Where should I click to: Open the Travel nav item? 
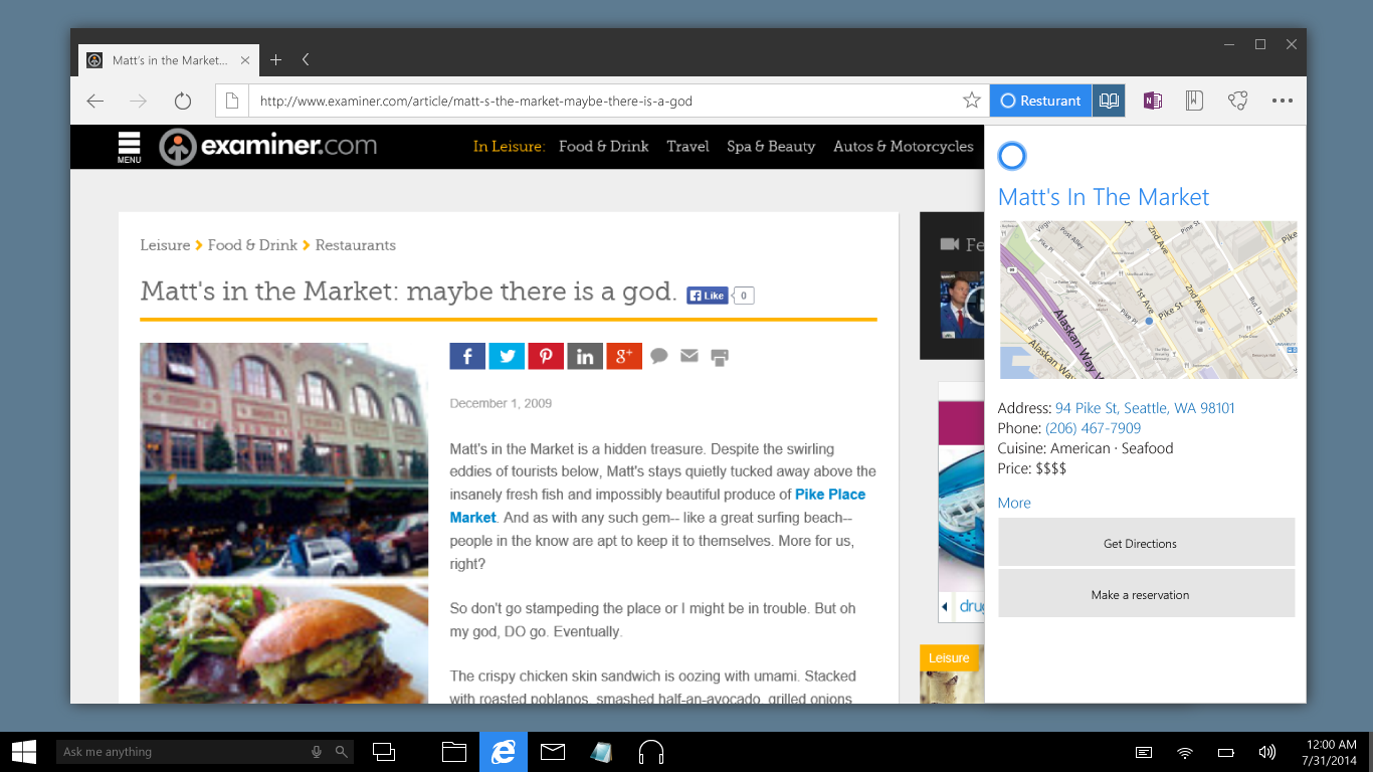(688, 146)
